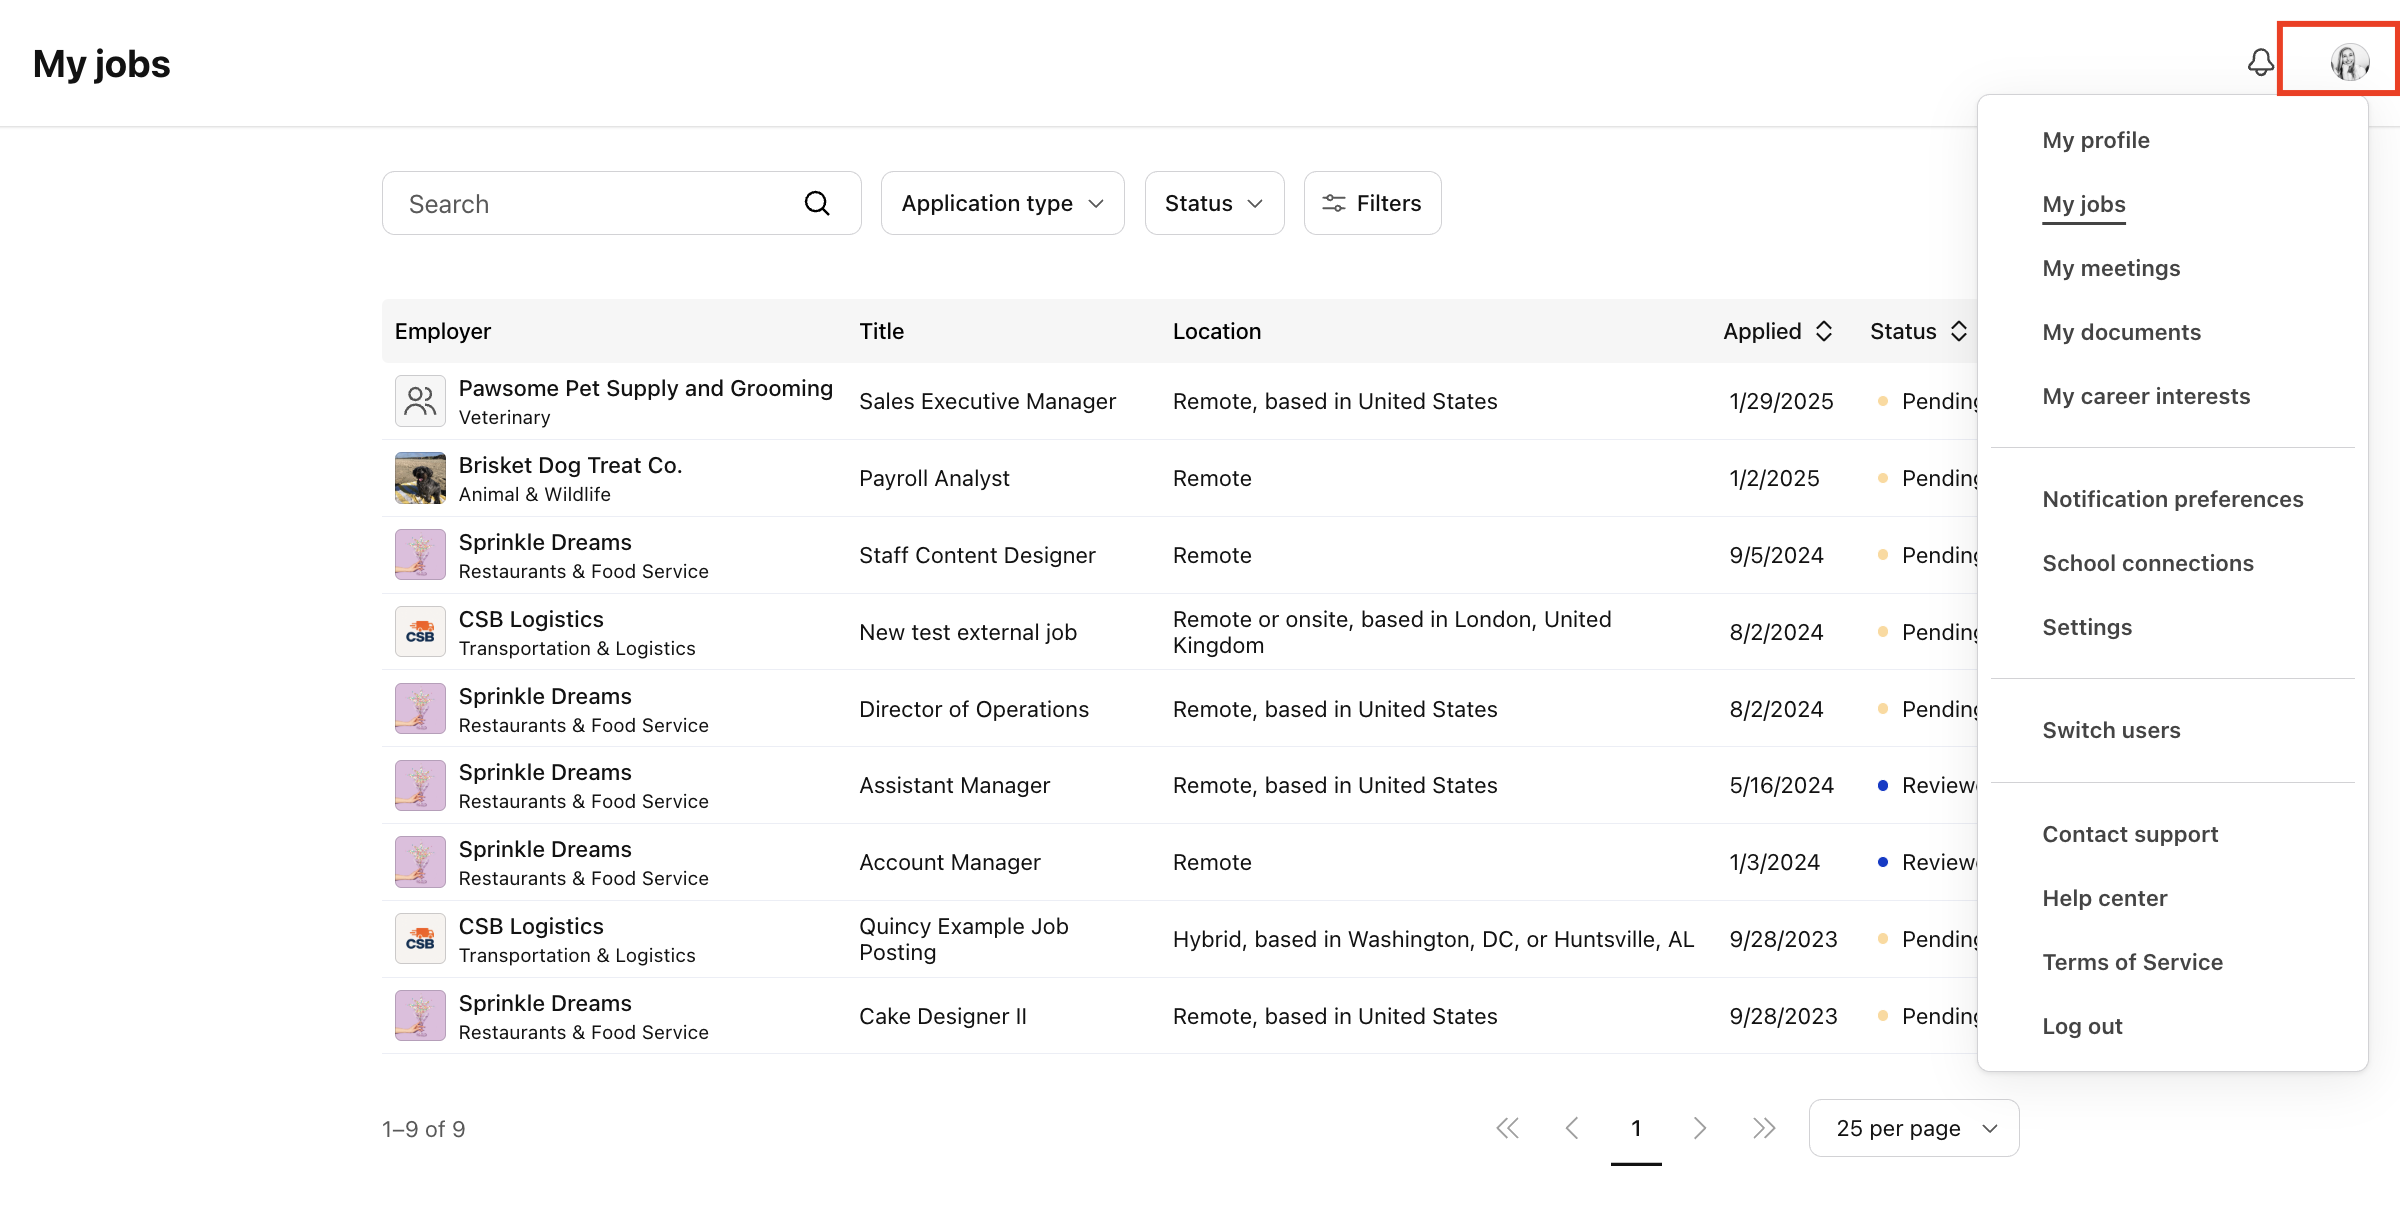Click the user profile avatar
The image size is (2400, 1216).
tap(2349, 62)
